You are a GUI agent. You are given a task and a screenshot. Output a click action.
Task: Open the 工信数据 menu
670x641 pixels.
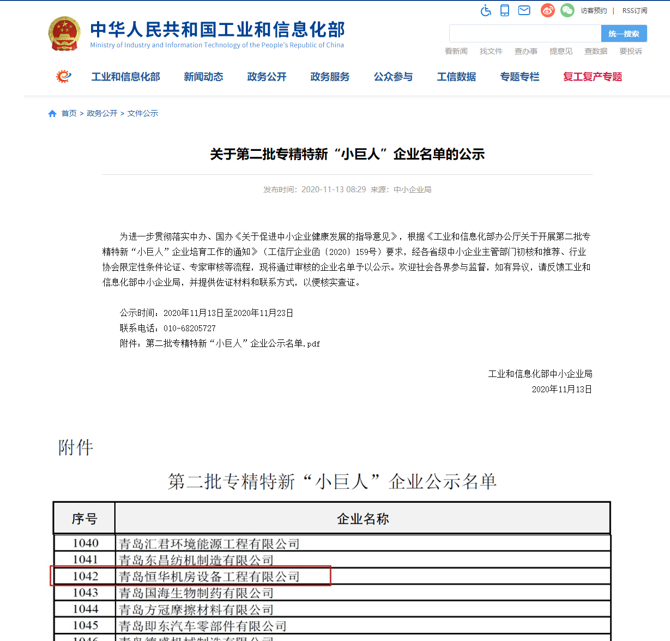(456, 77)
